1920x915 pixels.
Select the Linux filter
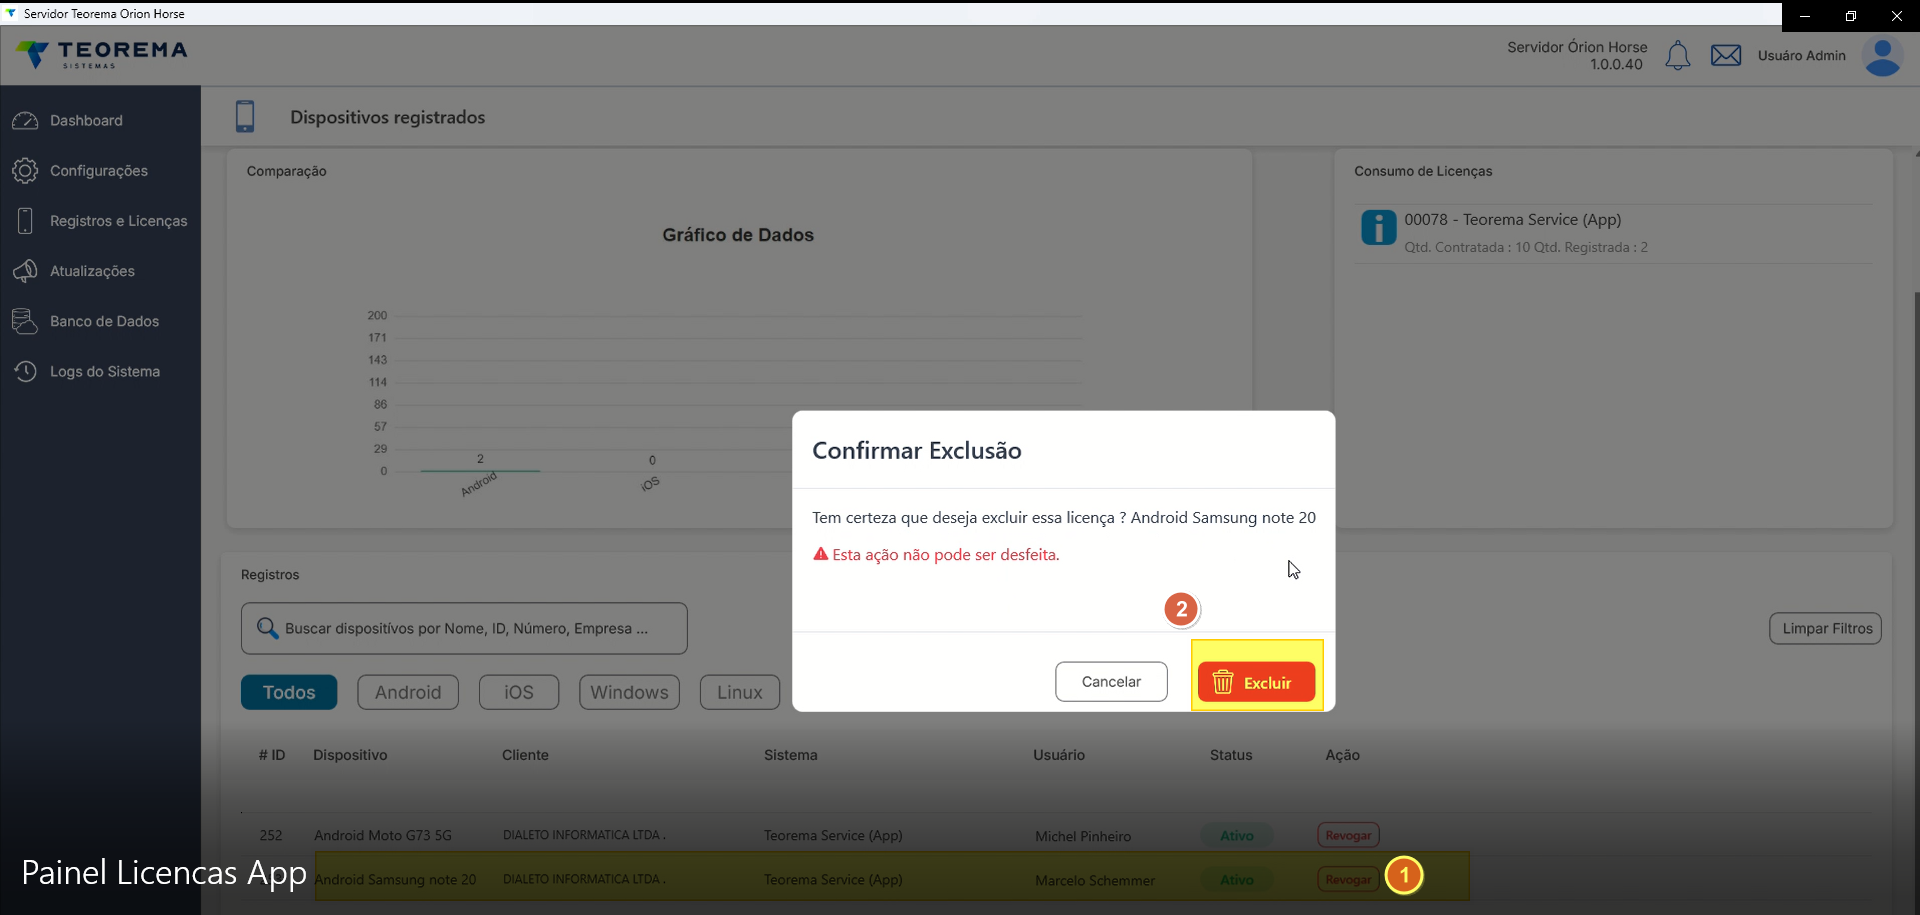740,692
